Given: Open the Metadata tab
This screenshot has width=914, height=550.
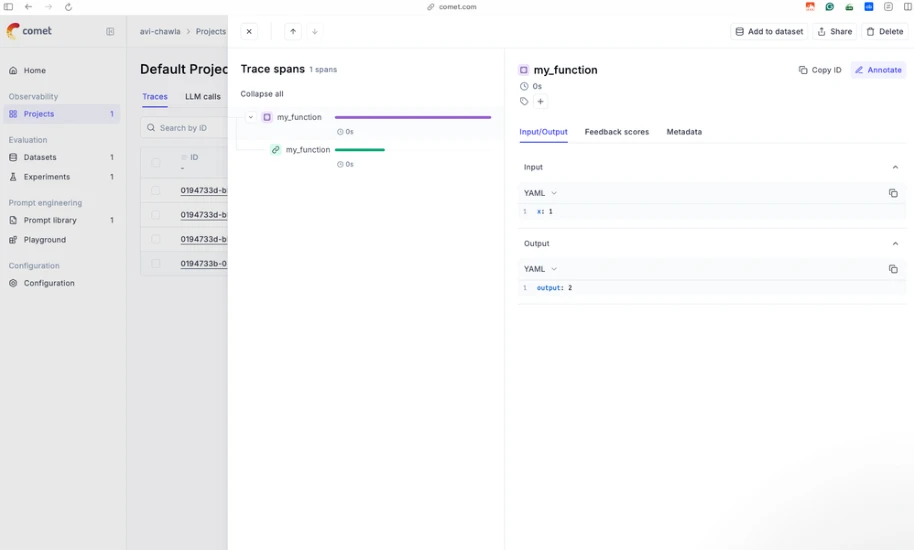Looking at the screenshot, I should click(x=684, y=132).
